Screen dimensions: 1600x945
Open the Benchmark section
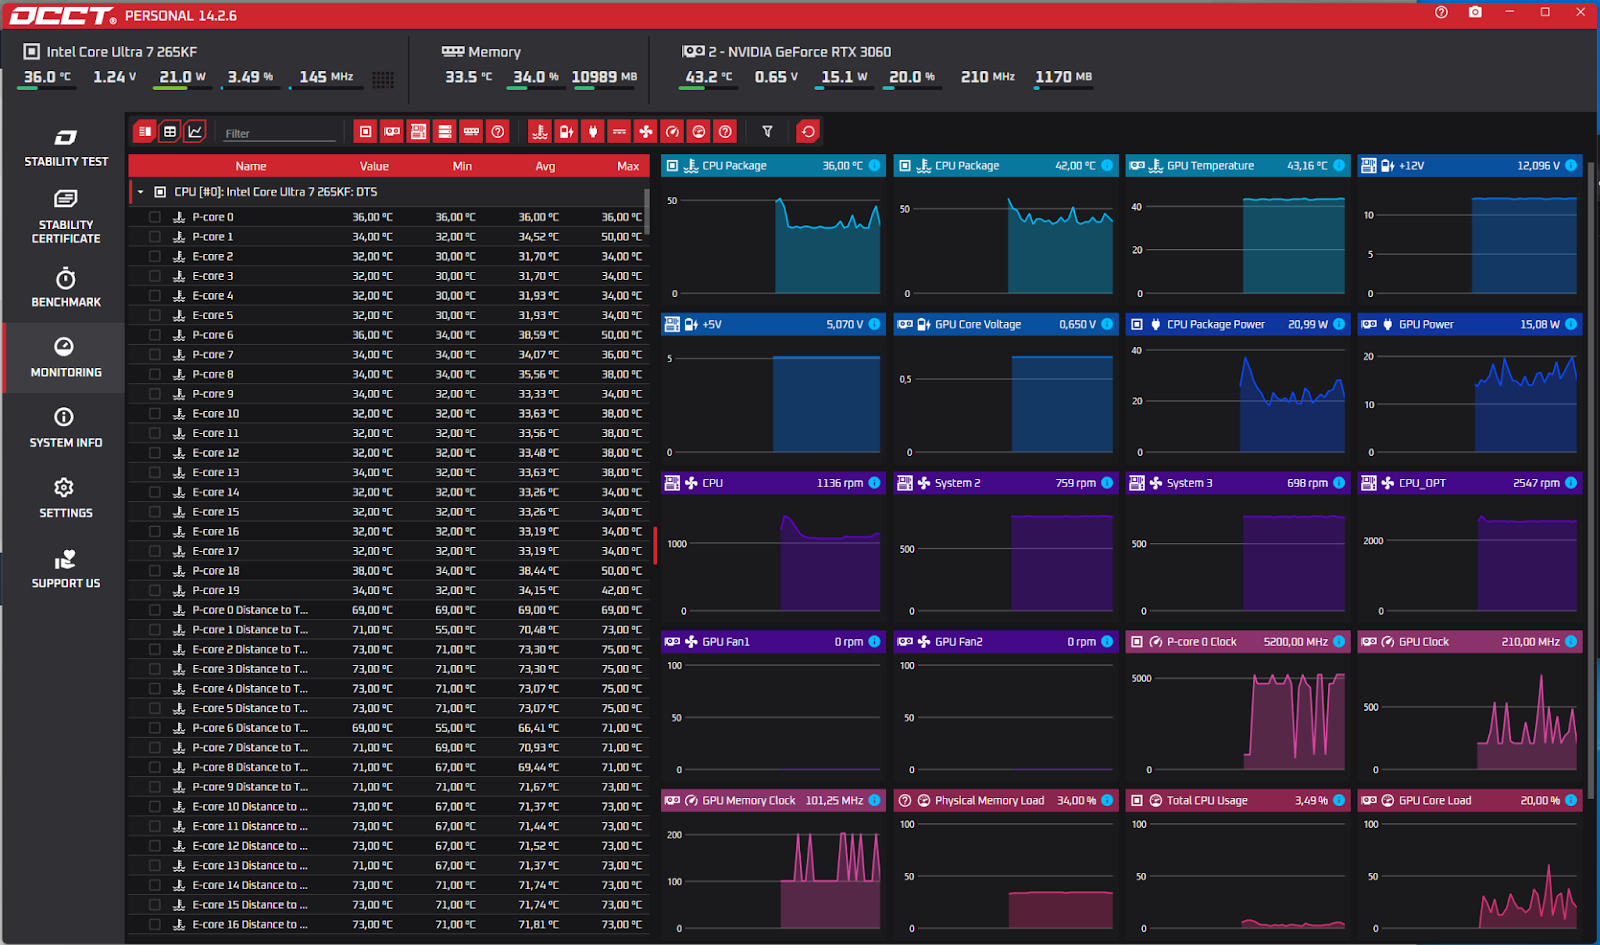(66, 287)
